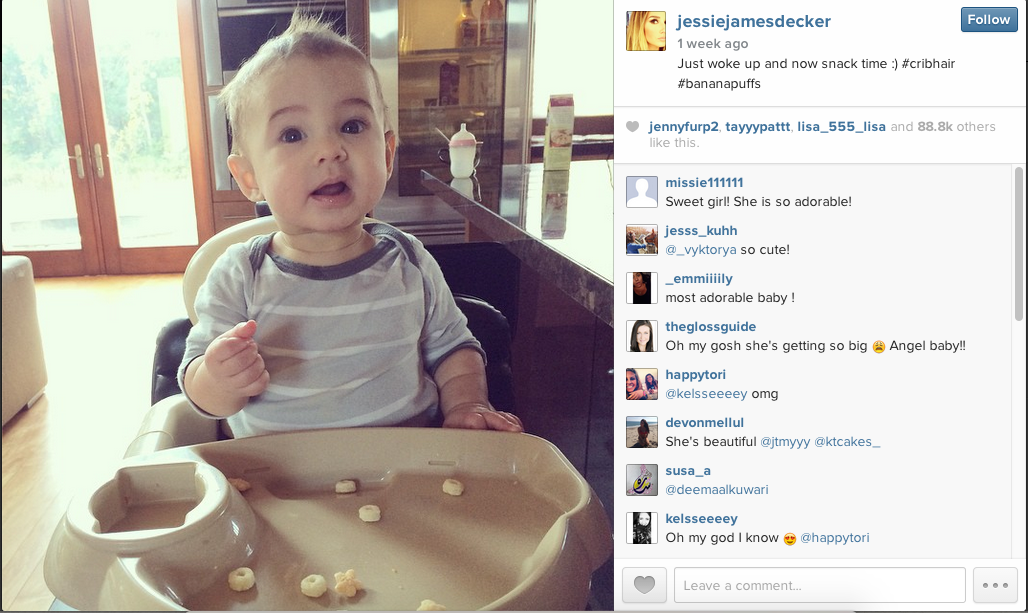Open theglossguide's profile avatar
Image resolution: width=1028 pixels, height=613 pixels.
(x=642, y=336)
